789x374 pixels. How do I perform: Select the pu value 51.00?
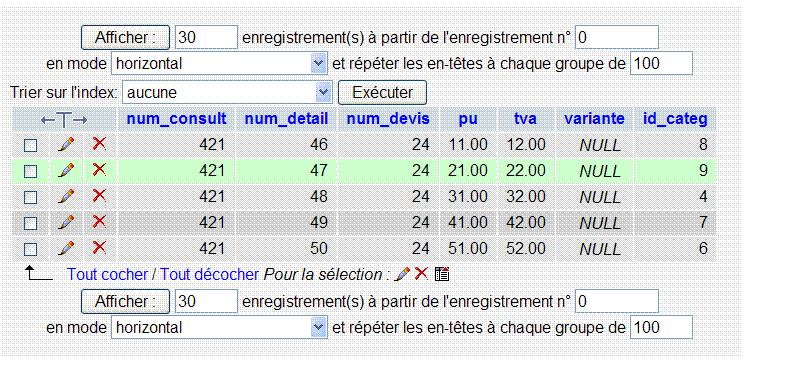tap(468, 248)
